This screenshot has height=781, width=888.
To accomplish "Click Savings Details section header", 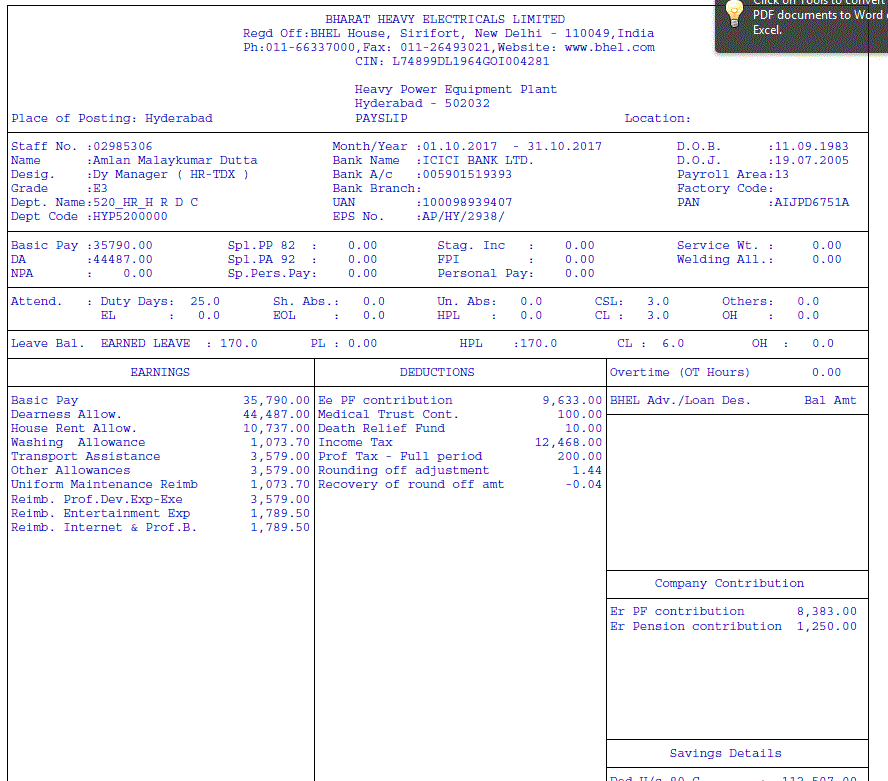I will pos(725,754).
